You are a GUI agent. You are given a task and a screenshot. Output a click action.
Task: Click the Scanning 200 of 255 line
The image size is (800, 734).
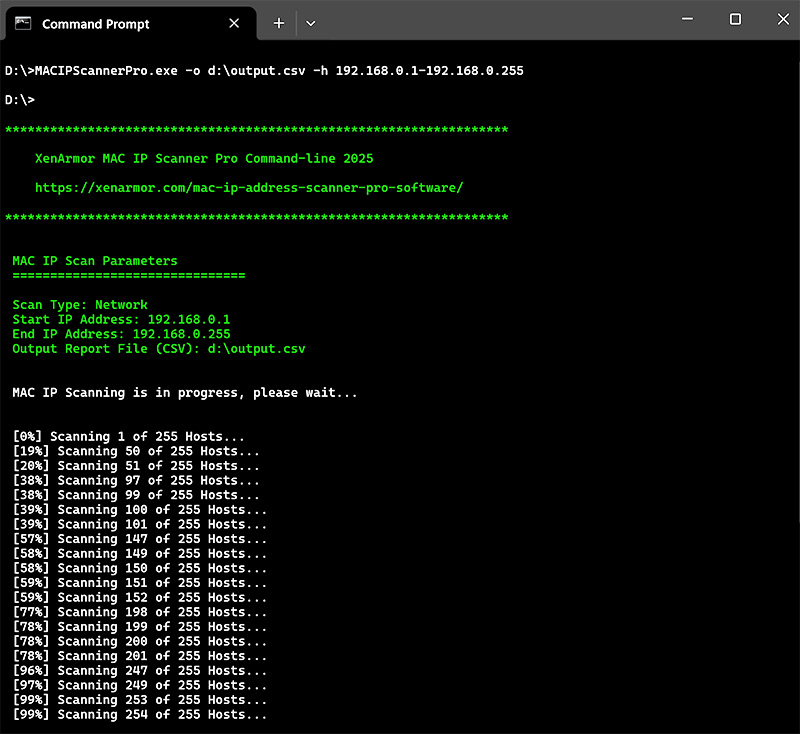(x=140, y=642)
